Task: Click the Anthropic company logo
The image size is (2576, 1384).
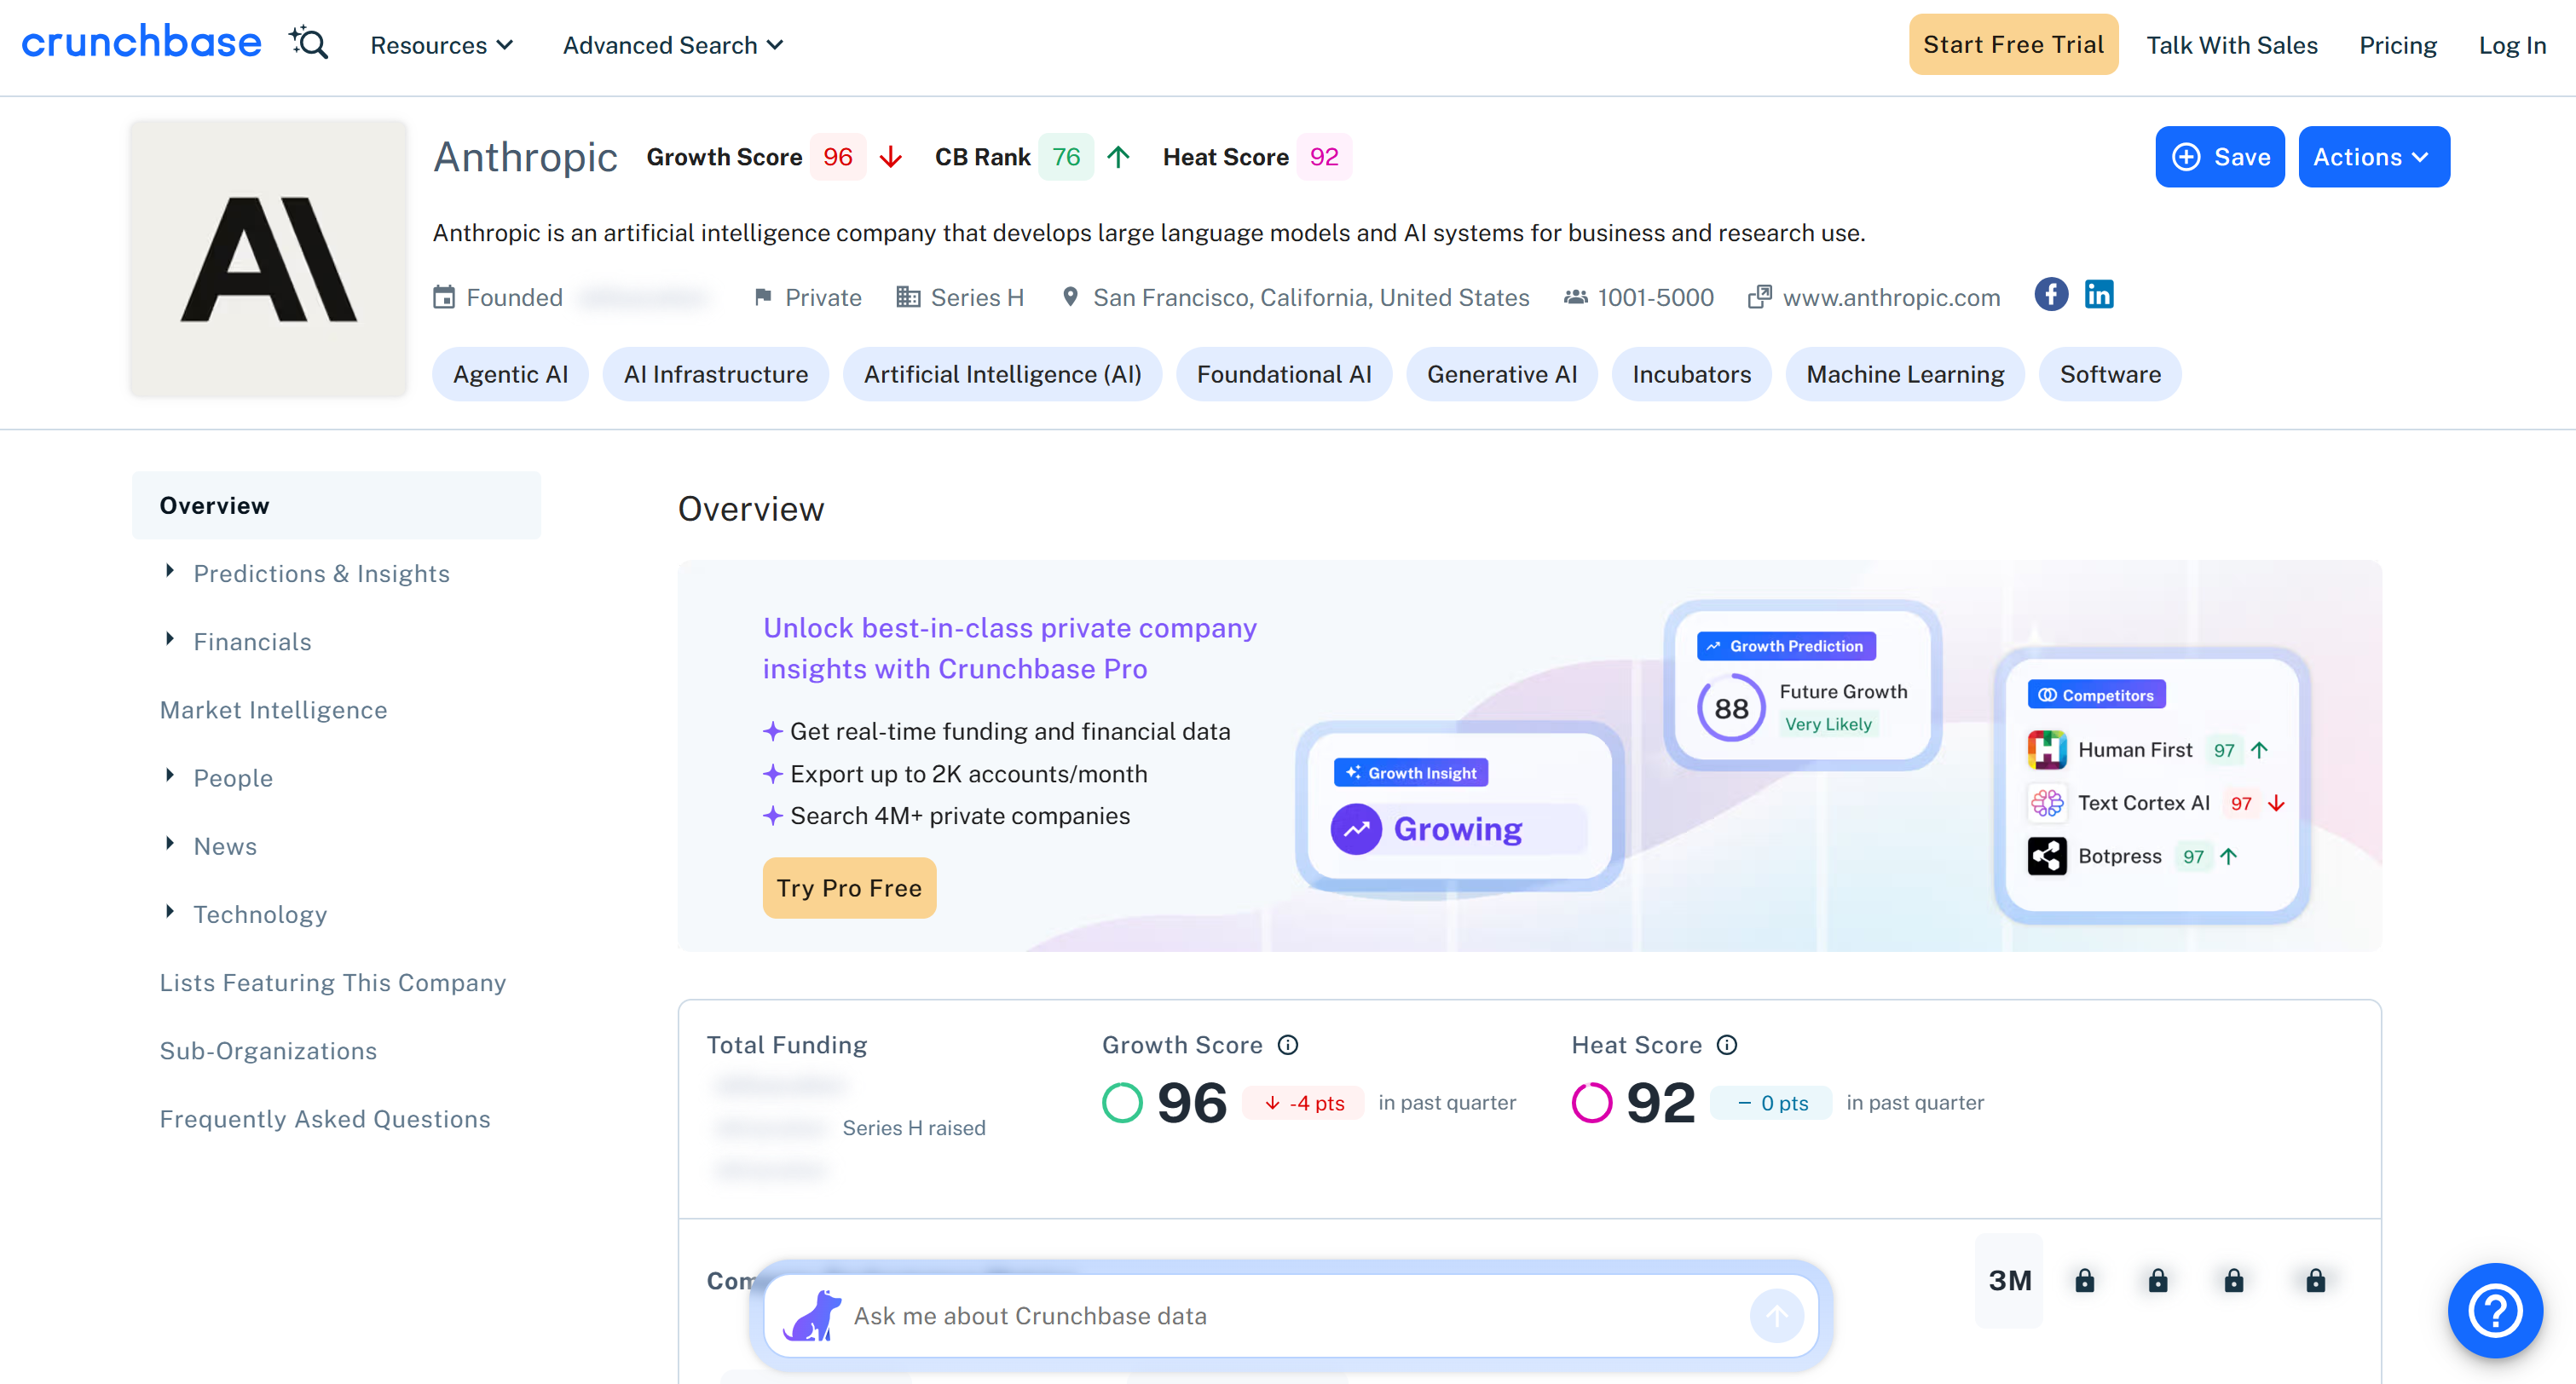Action: coord(269,259)
